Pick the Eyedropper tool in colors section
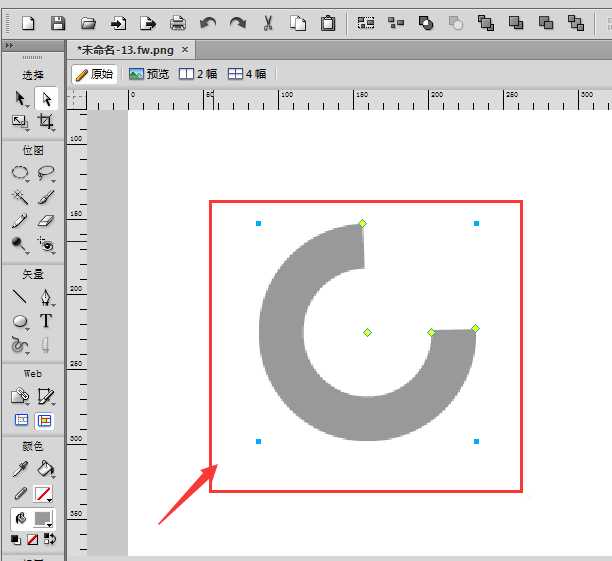The width and height of the screenshot is (612, 561). coord(20,469)
